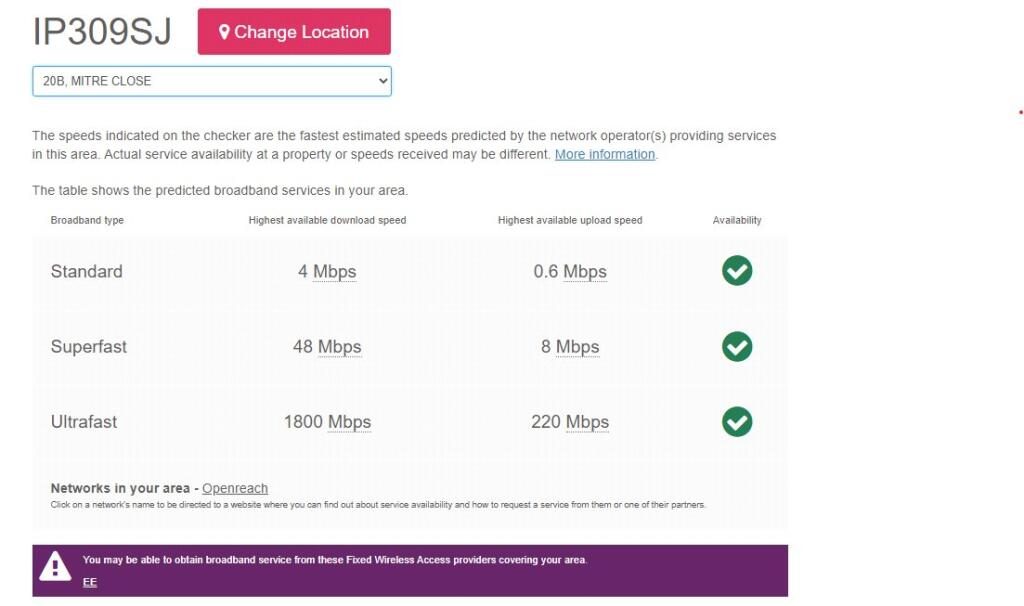This screenshot has height=606, width=1024.
Task: Click Mbps abbreviation beside Superfast 8 upload
Action: coord(577,347)
